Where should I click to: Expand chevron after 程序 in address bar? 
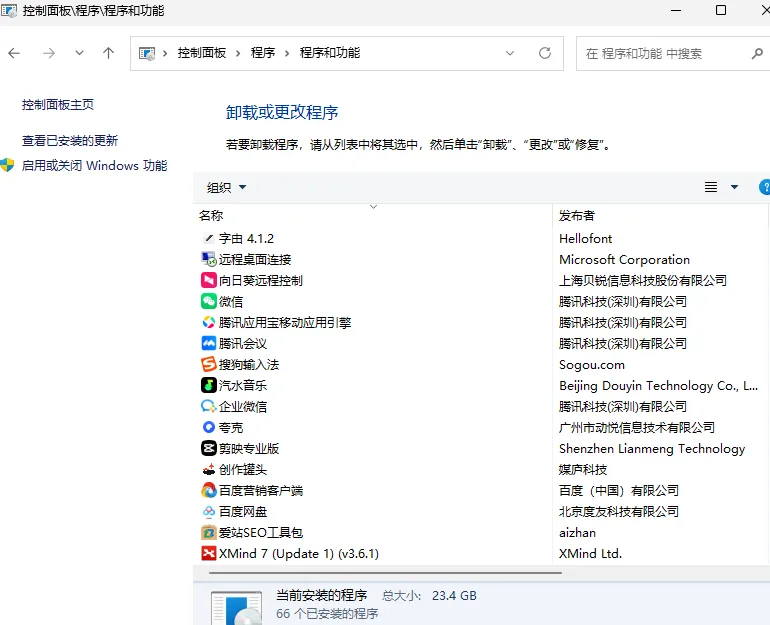tap(287, 53)
